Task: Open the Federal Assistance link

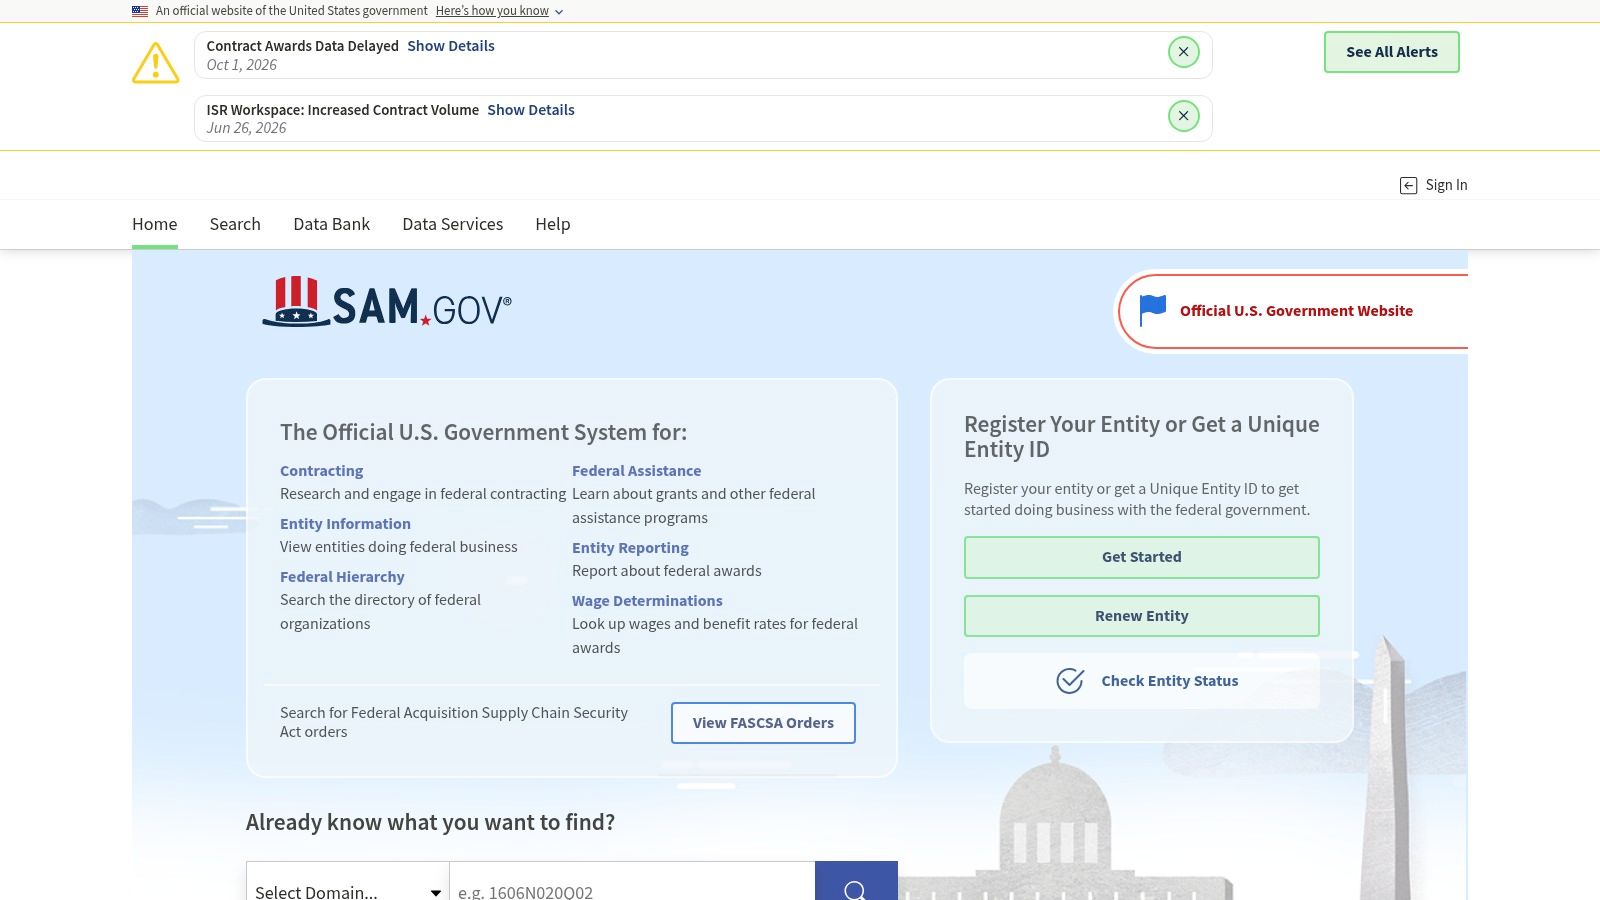Action: click(636, 471)
